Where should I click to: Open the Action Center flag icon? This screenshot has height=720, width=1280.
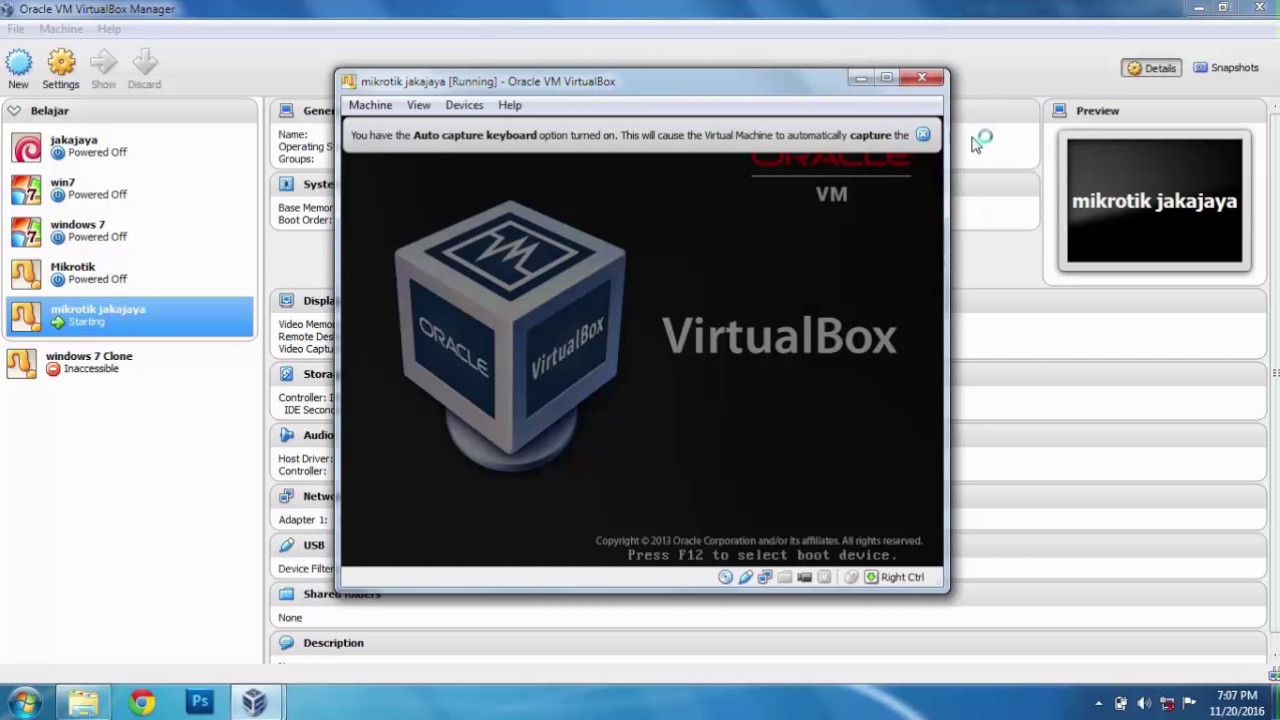[1190, 703]
